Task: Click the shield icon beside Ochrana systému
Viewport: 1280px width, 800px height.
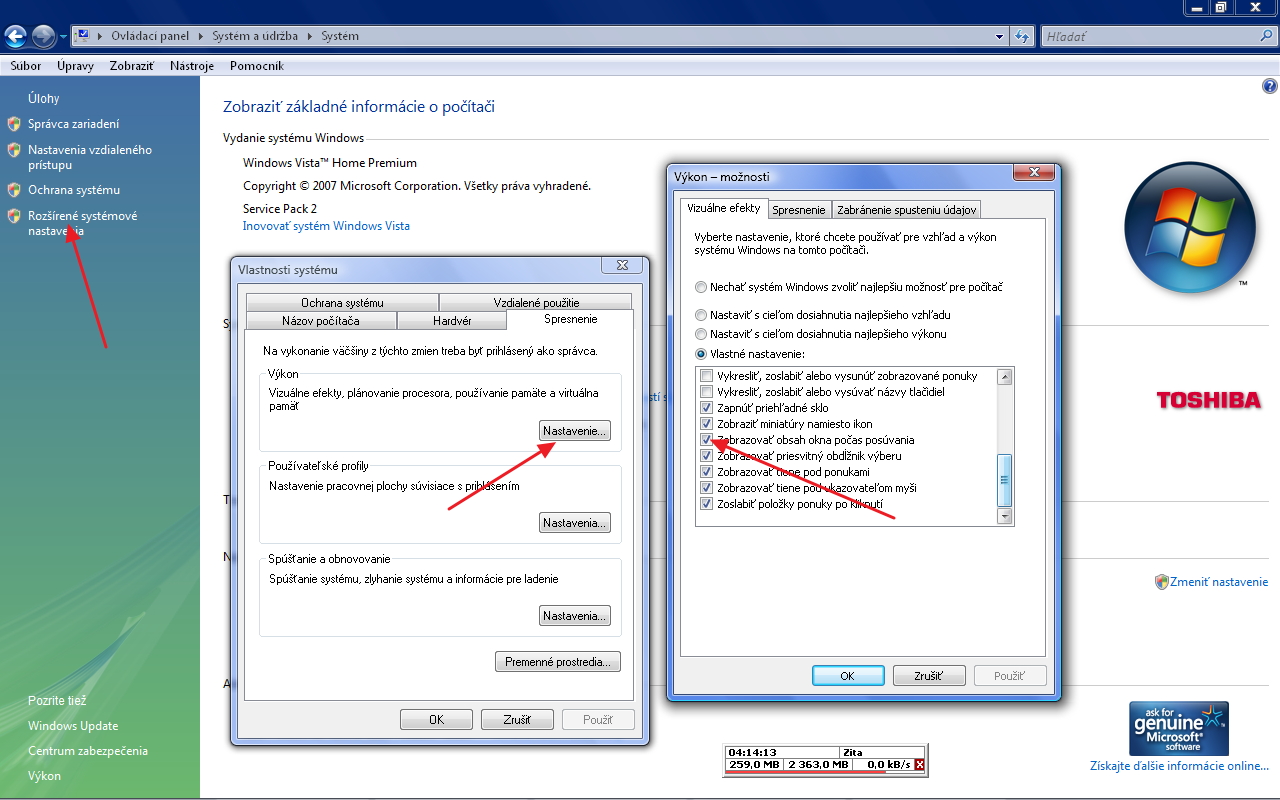Action: point(13,190)
